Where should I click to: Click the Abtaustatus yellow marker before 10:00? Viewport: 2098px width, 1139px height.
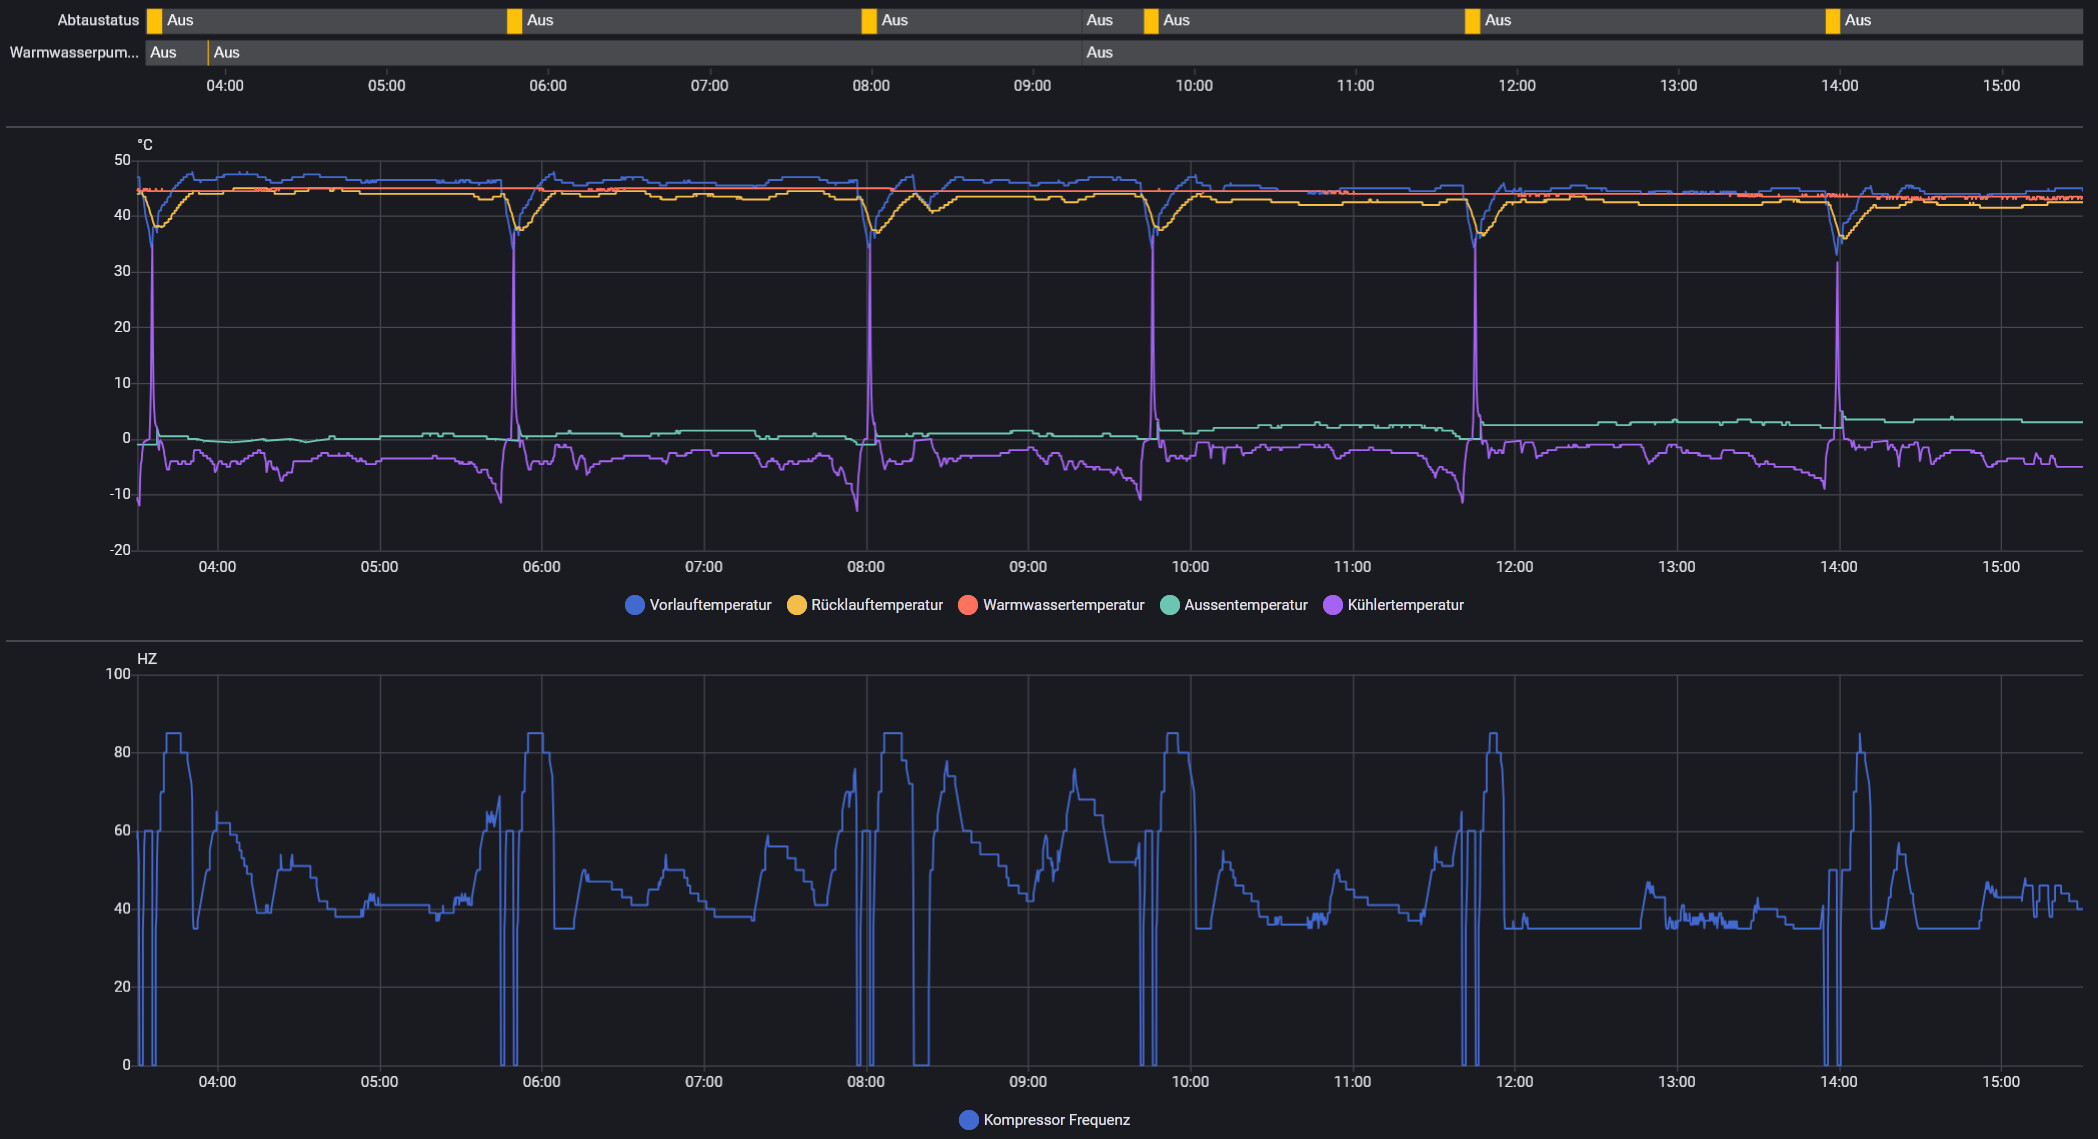pyautogui.click(x=1151, y=21)
